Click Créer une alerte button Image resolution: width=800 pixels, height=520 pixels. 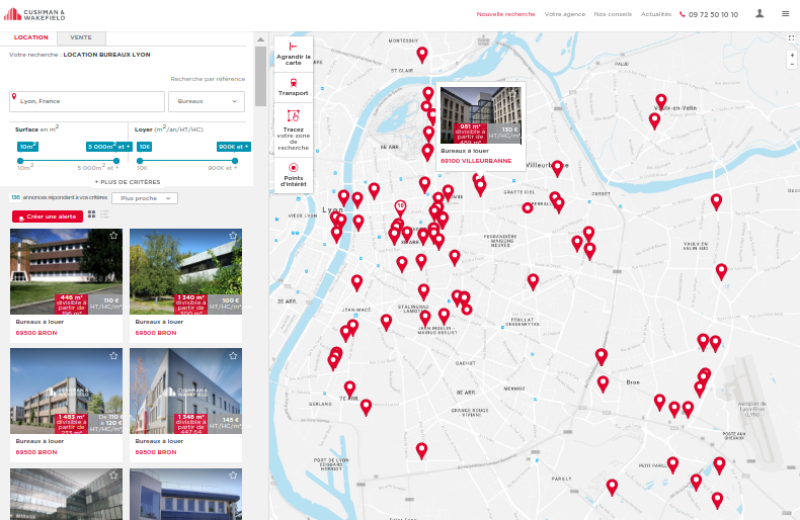pos(47,217)
